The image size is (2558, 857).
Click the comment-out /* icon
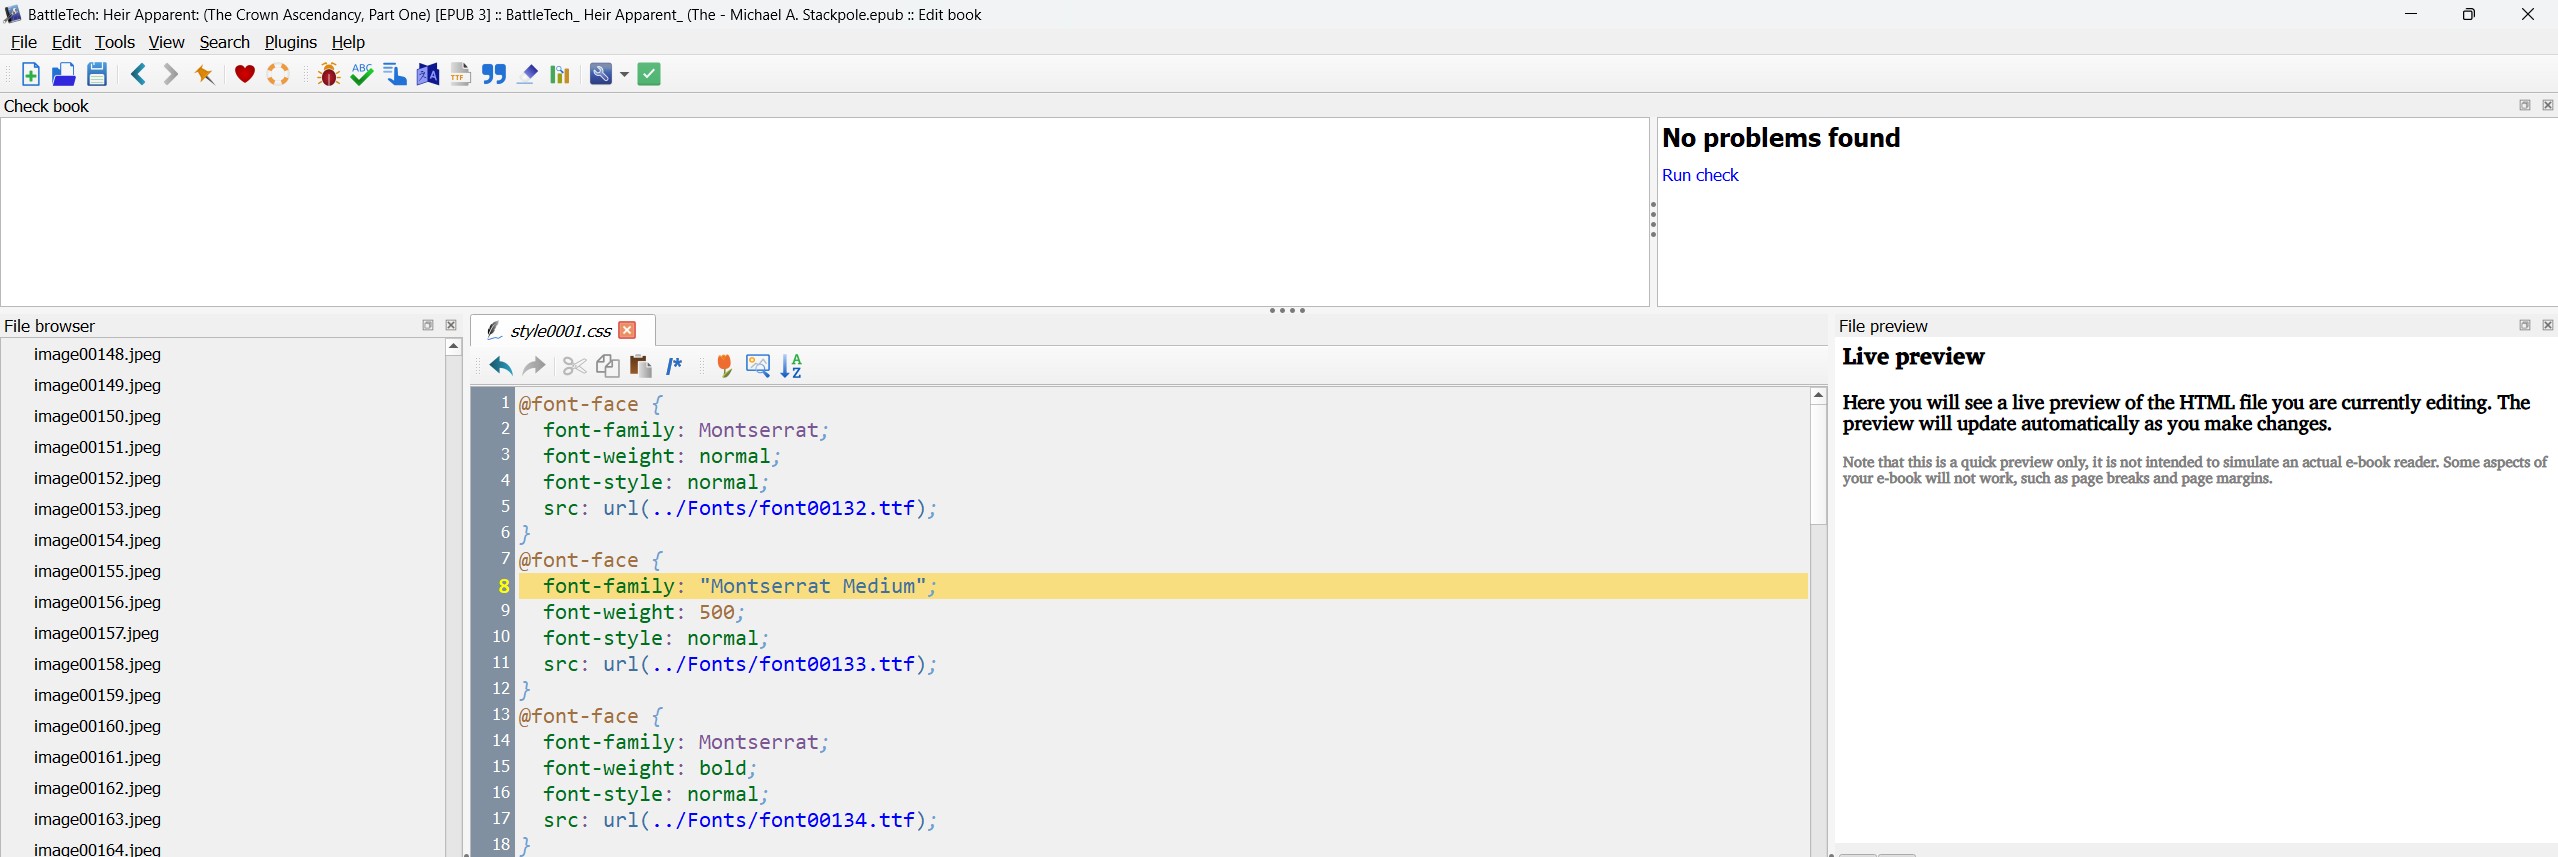pyautogui.click(x=675, y=366)
